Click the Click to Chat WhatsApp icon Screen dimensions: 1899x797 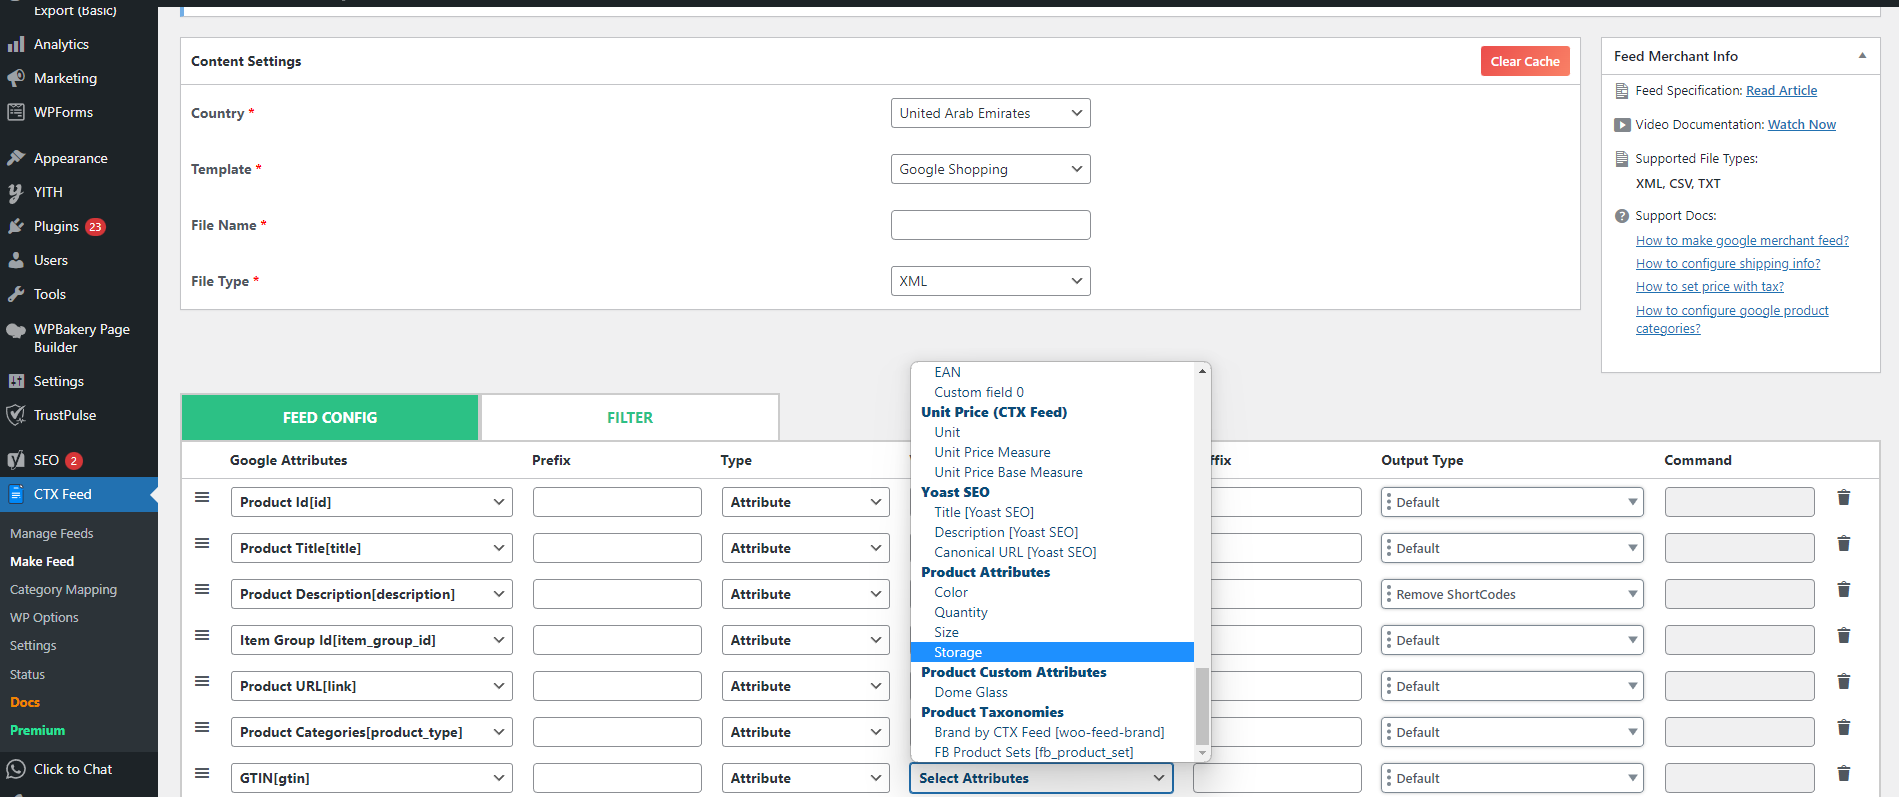click(16, 769)
